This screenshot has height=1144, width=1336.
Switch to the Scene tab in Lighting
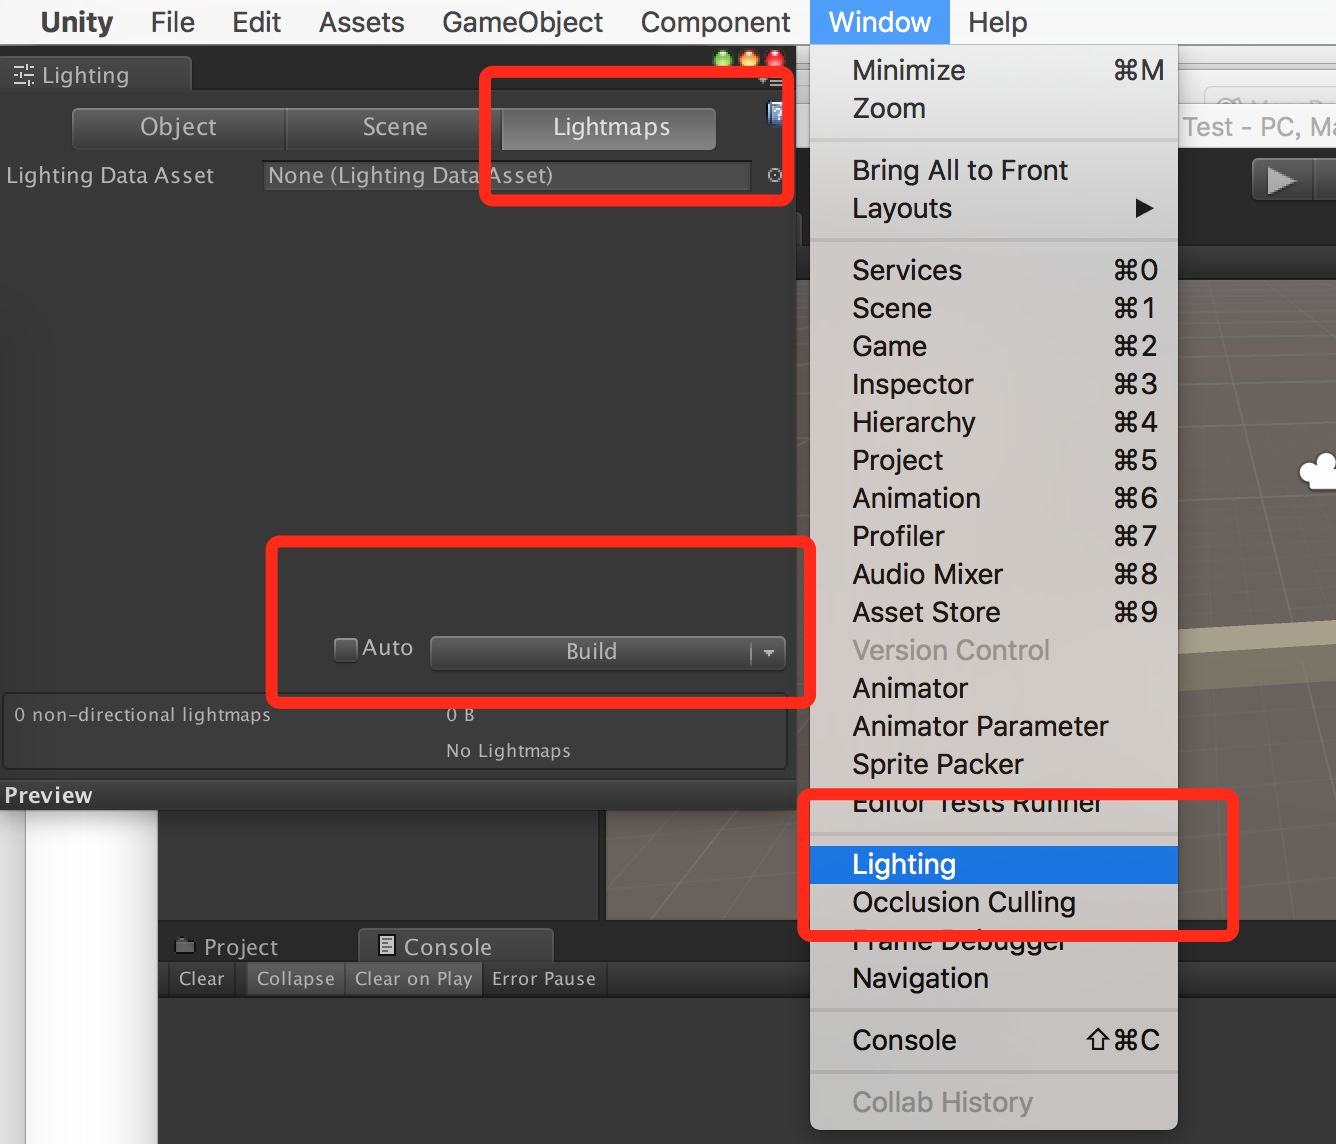395,127
